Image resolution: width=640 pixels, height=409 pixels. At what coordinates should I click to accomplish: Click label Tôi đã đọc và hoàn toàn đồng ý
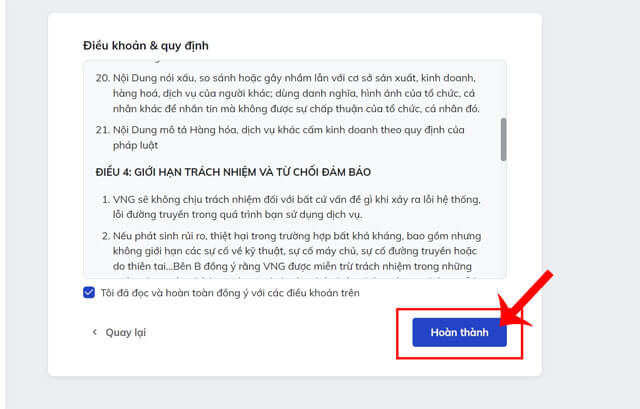230,293
